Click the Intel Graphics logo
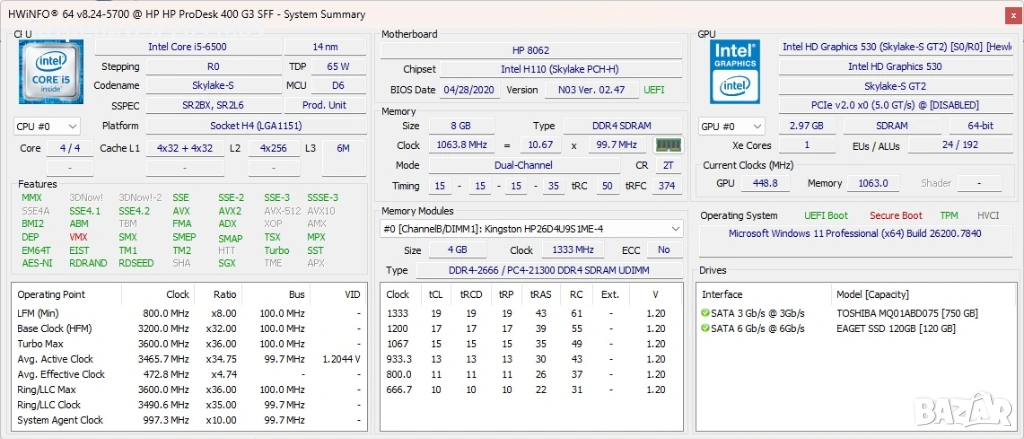The height and width of the screenshot is (439, 1024). click(x=736, y=72)
